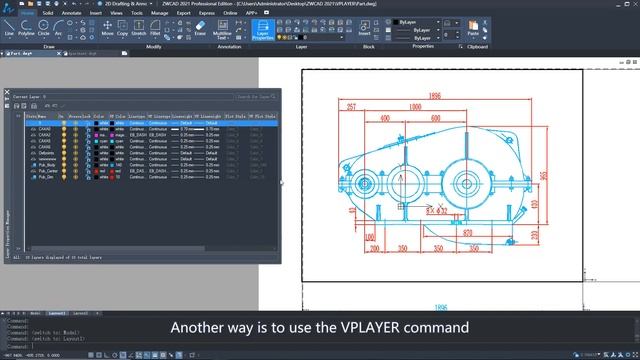Toggle Lock for layer CAXA3
Image resolution: width=640 pixels, height=360 pixels.
(x=88, y=141)
